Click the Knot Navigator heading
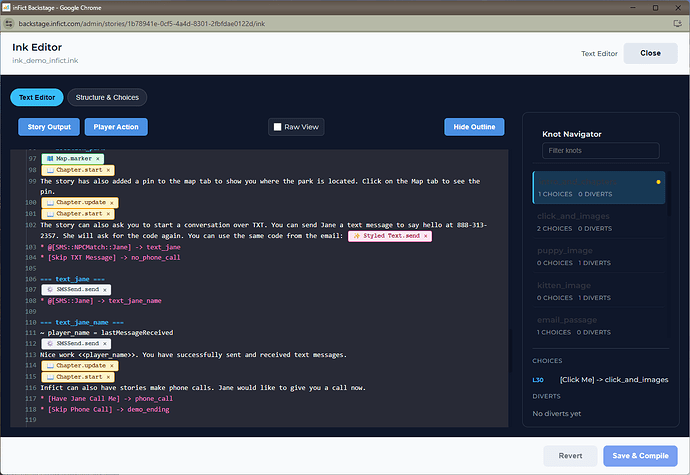The image size is (690, 475). click(x=572, y=134)
